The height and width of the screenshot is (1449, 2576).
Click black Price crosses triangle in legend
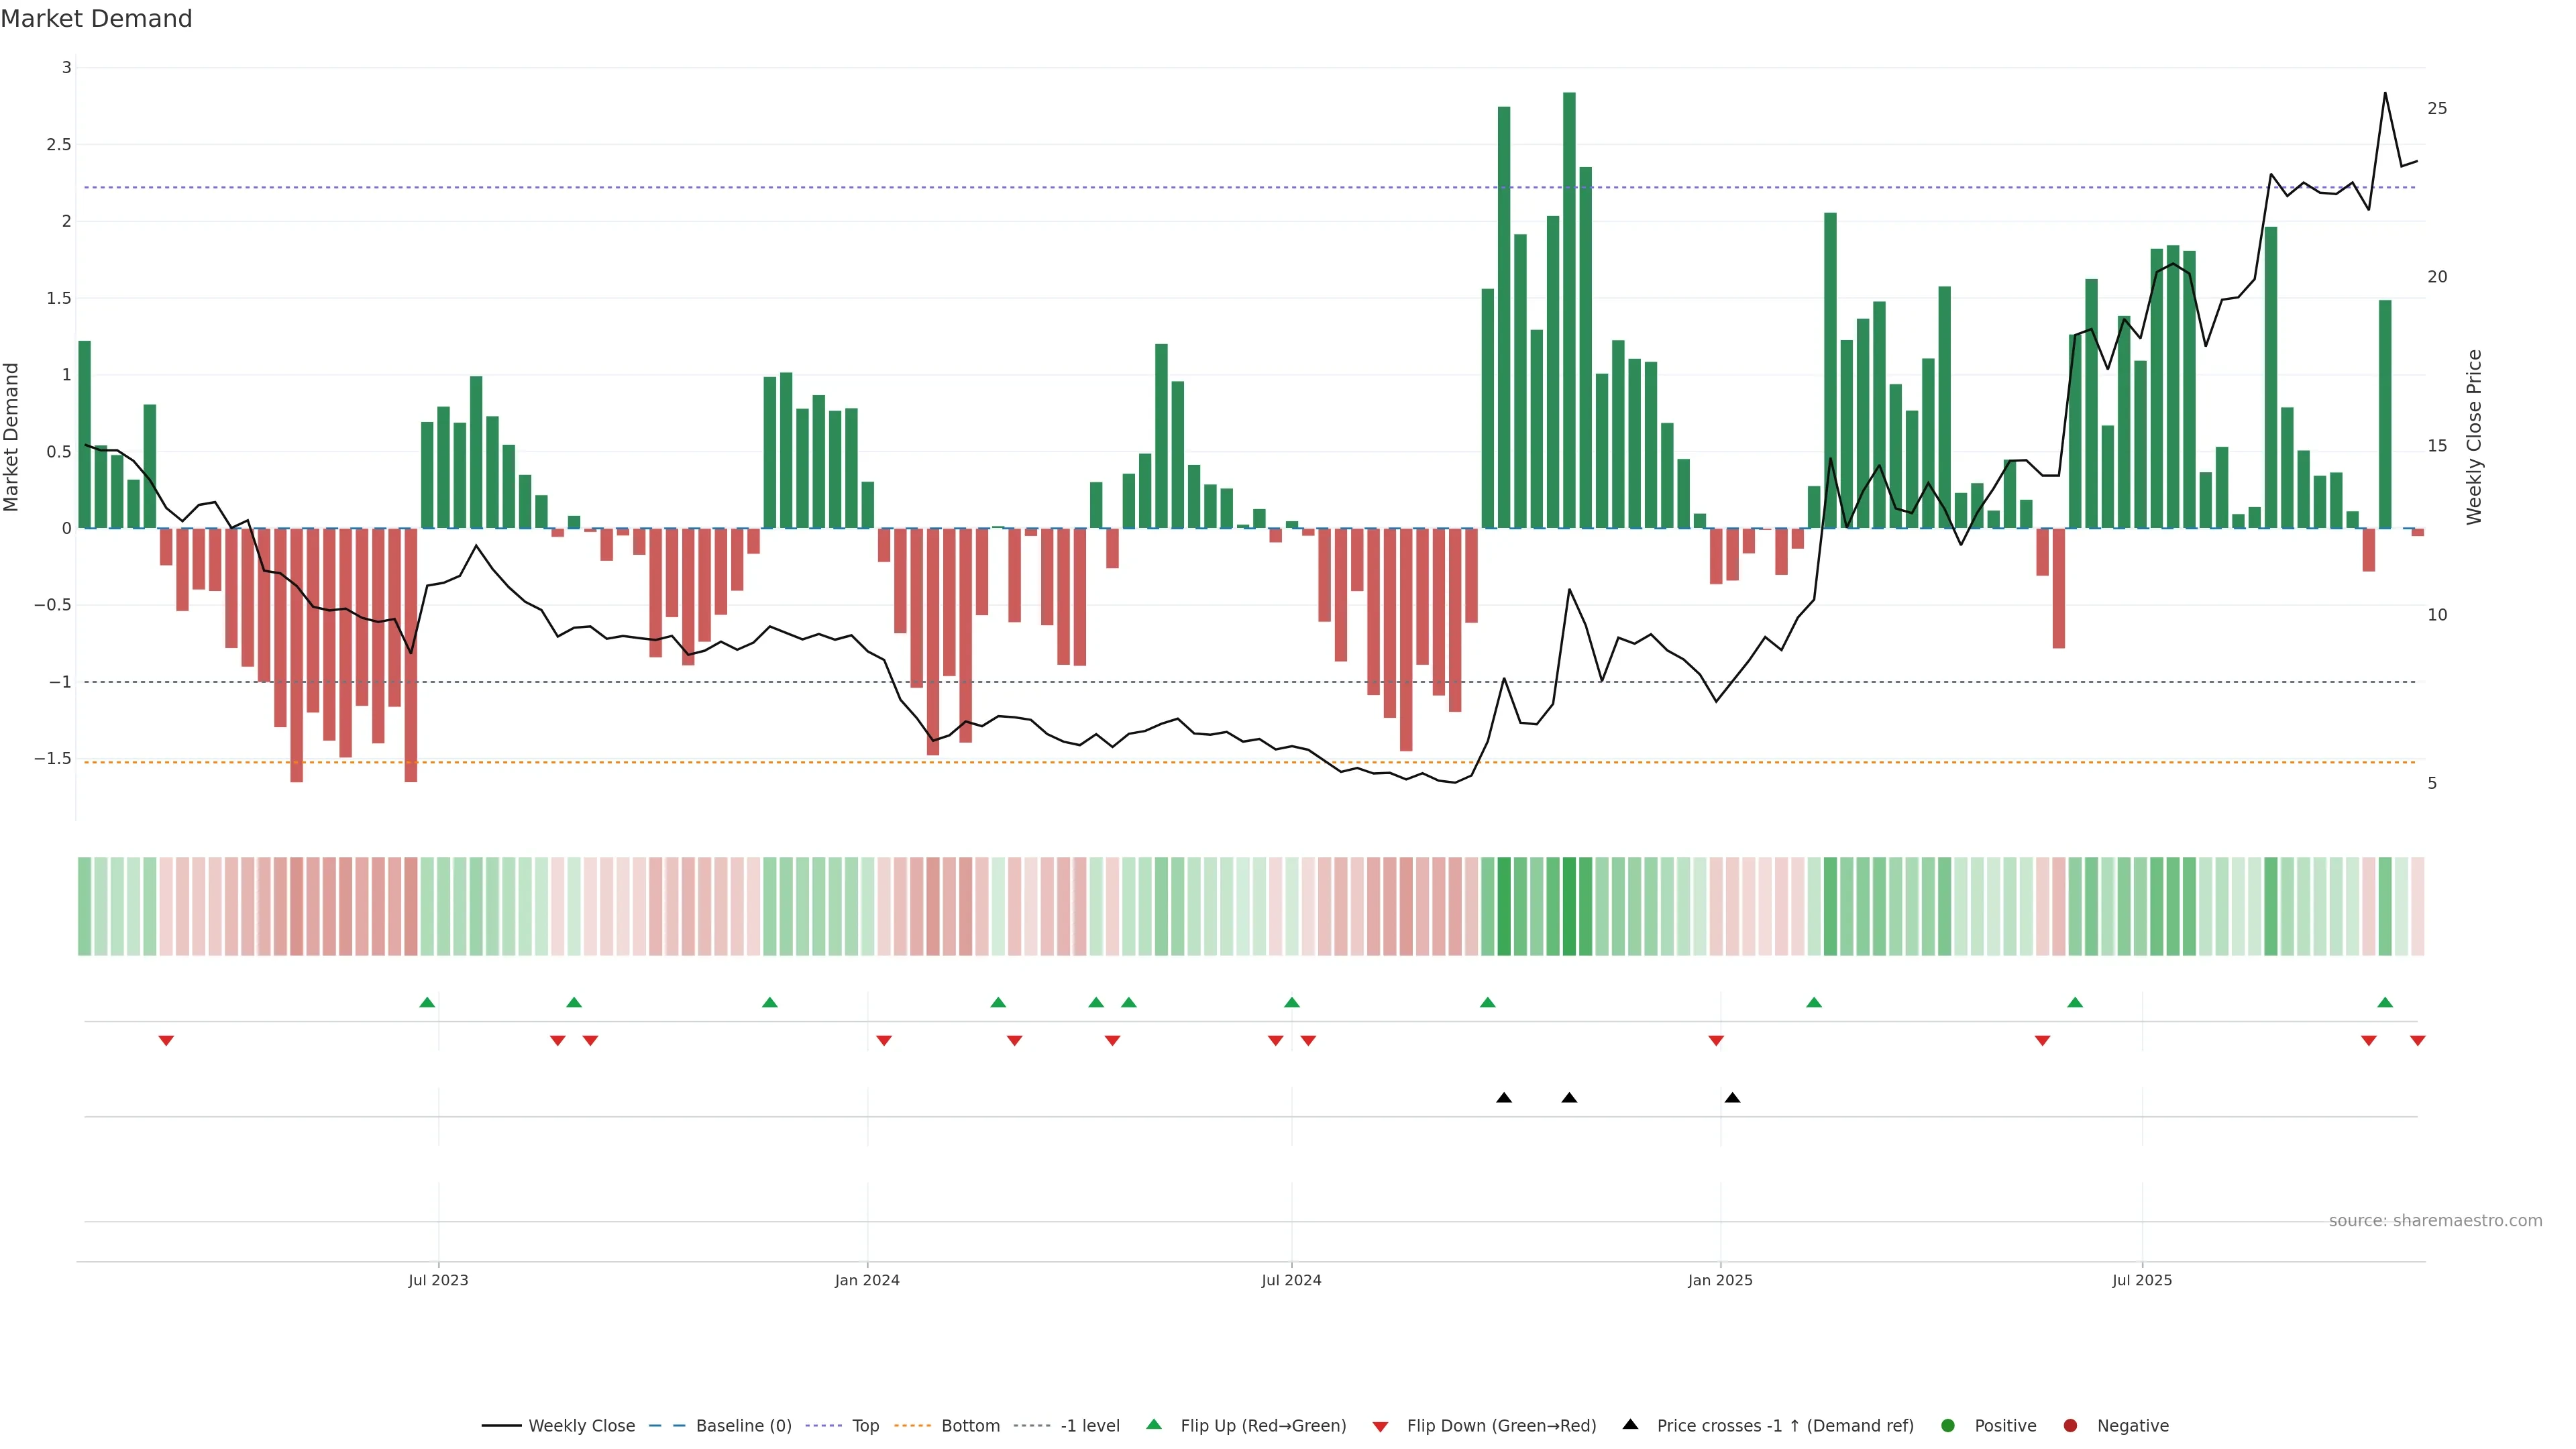pyautogui.click(x=1630, y=1424)
